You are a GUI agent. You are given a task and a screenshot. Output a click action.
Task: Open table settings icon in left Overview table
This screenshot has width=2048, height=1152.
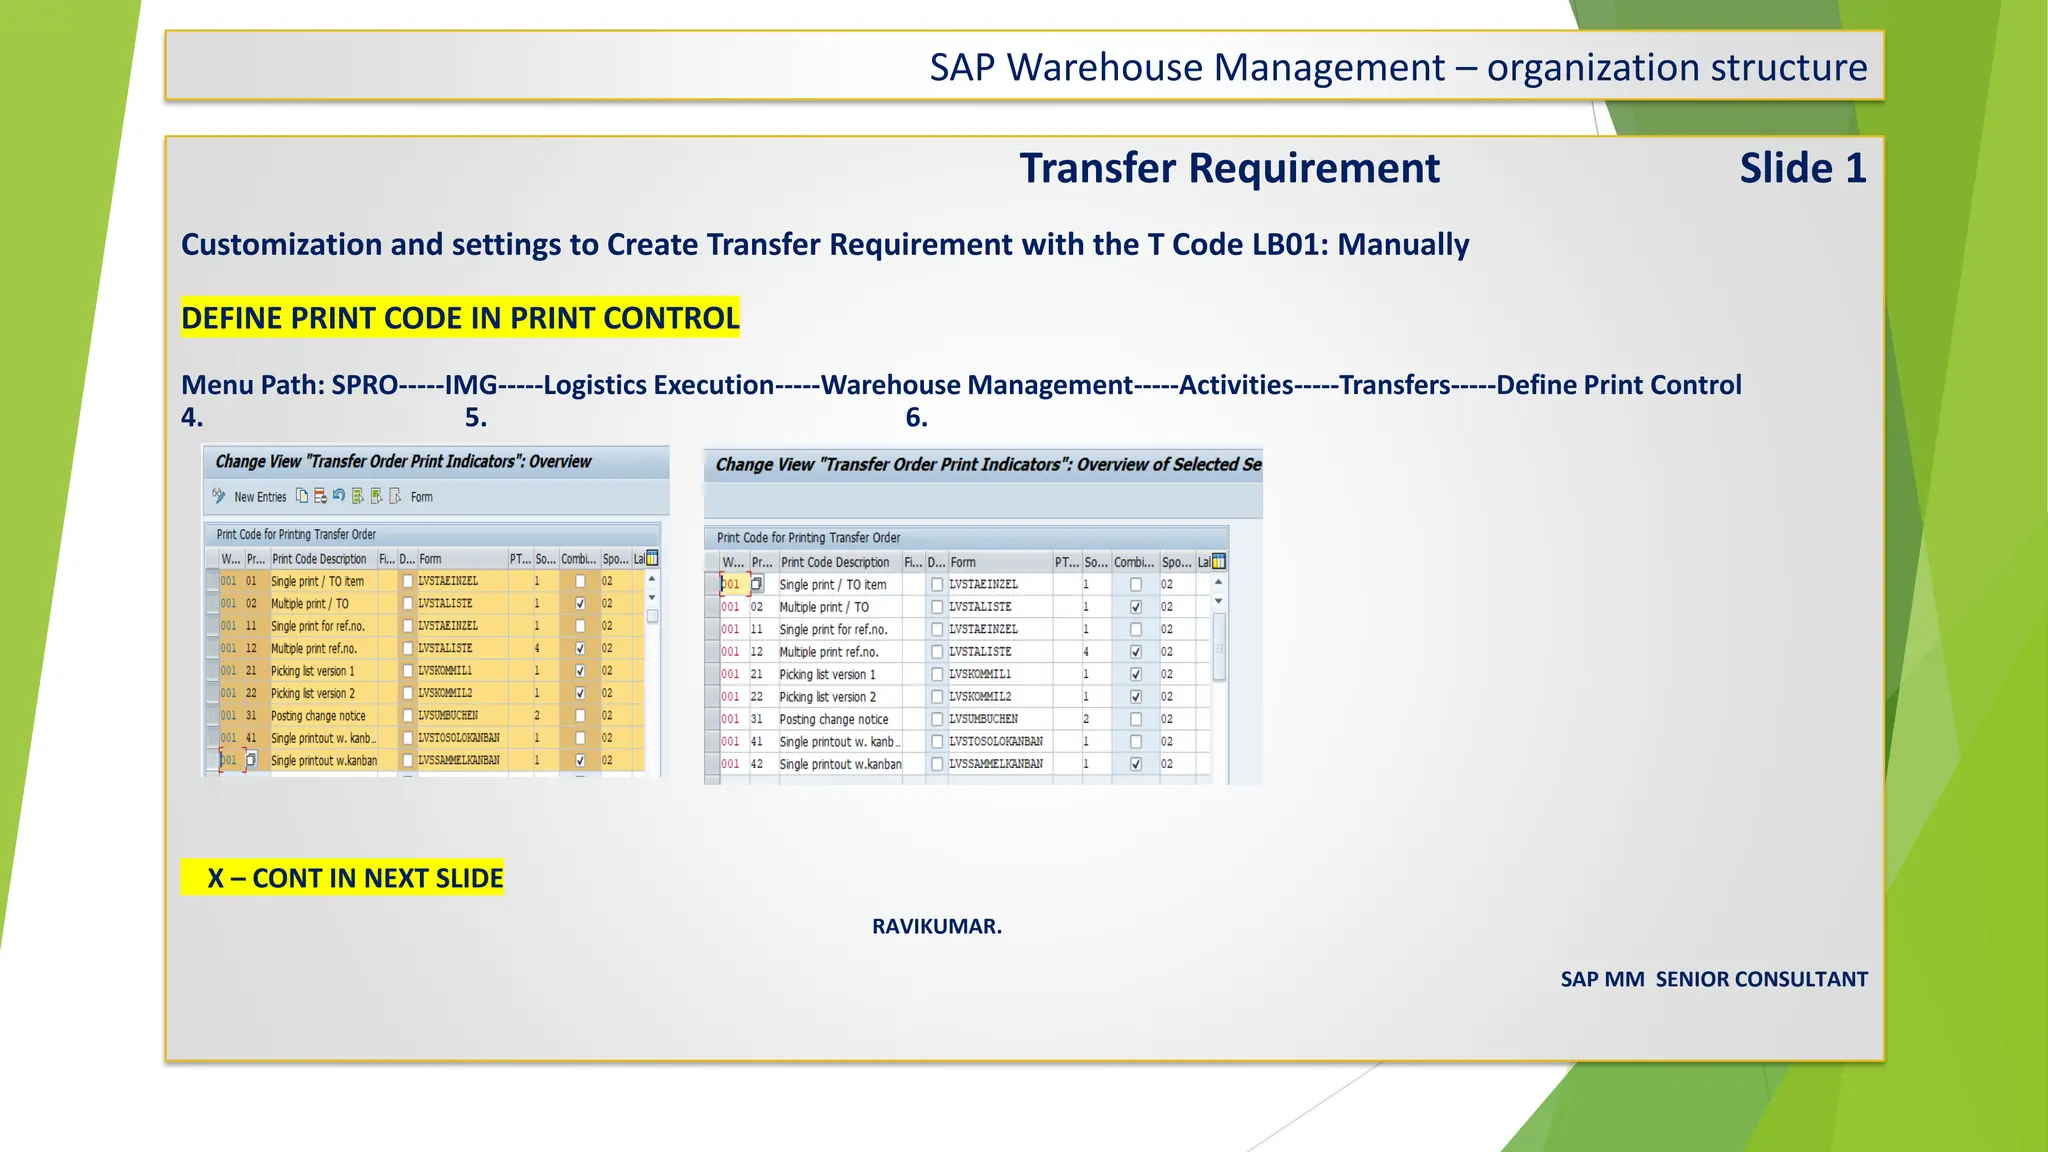coord(652,558)
